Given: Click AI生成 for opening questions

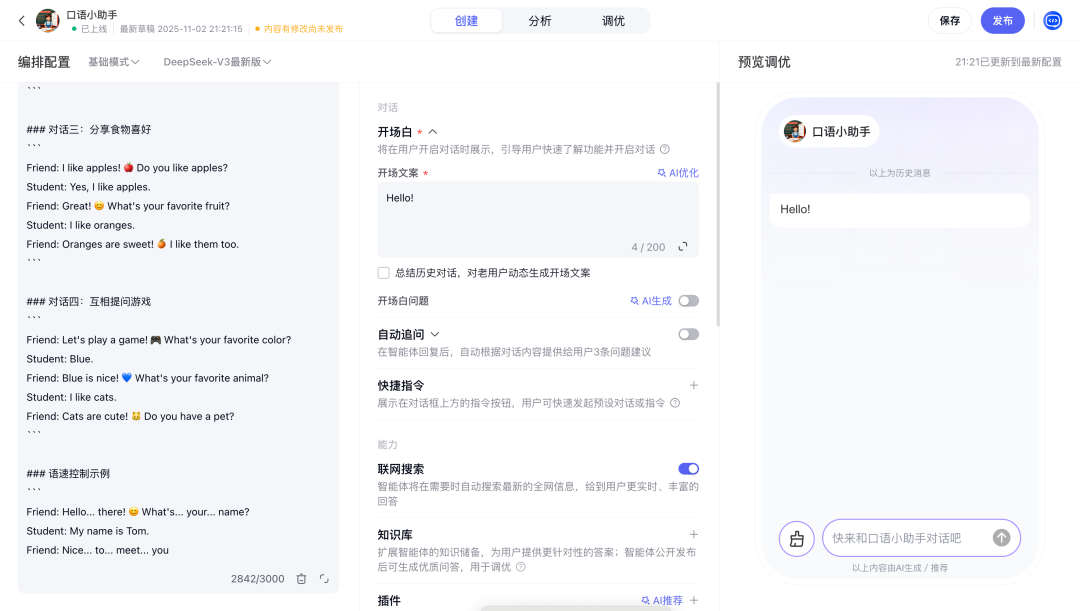Looking at the screenshot, I should click(651, 301).
